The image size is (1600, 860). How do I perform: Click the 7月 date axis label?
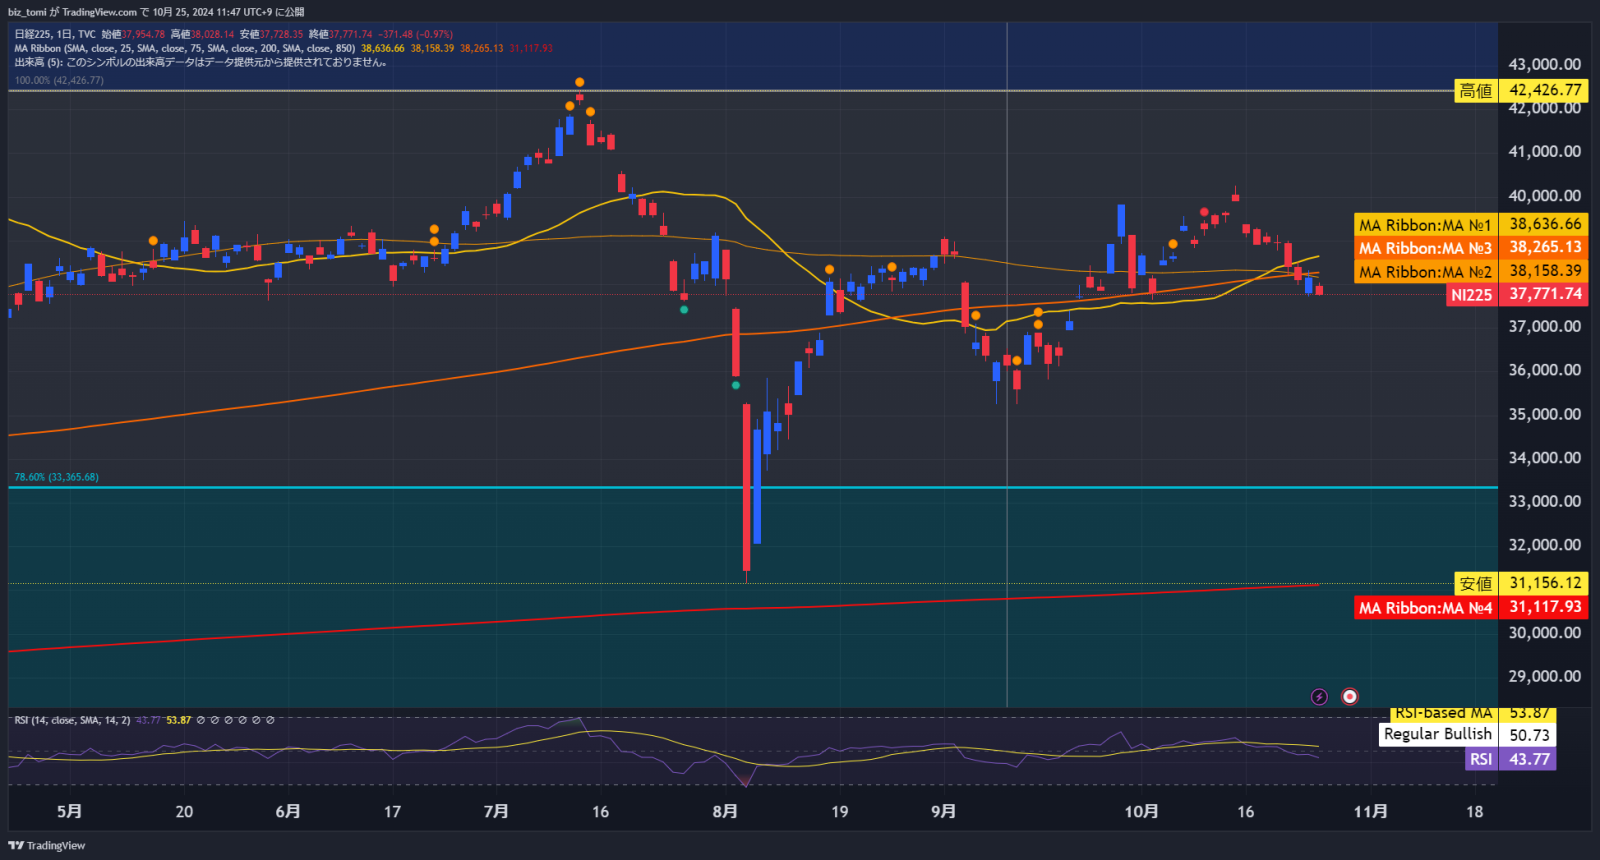click(x=496, y=811)
